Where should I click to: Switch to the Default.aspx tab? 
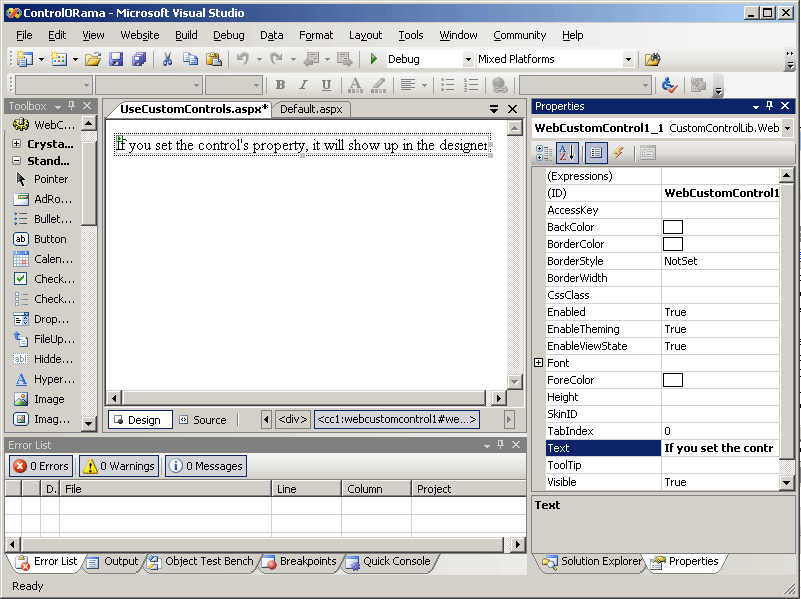tap(311, 109)
